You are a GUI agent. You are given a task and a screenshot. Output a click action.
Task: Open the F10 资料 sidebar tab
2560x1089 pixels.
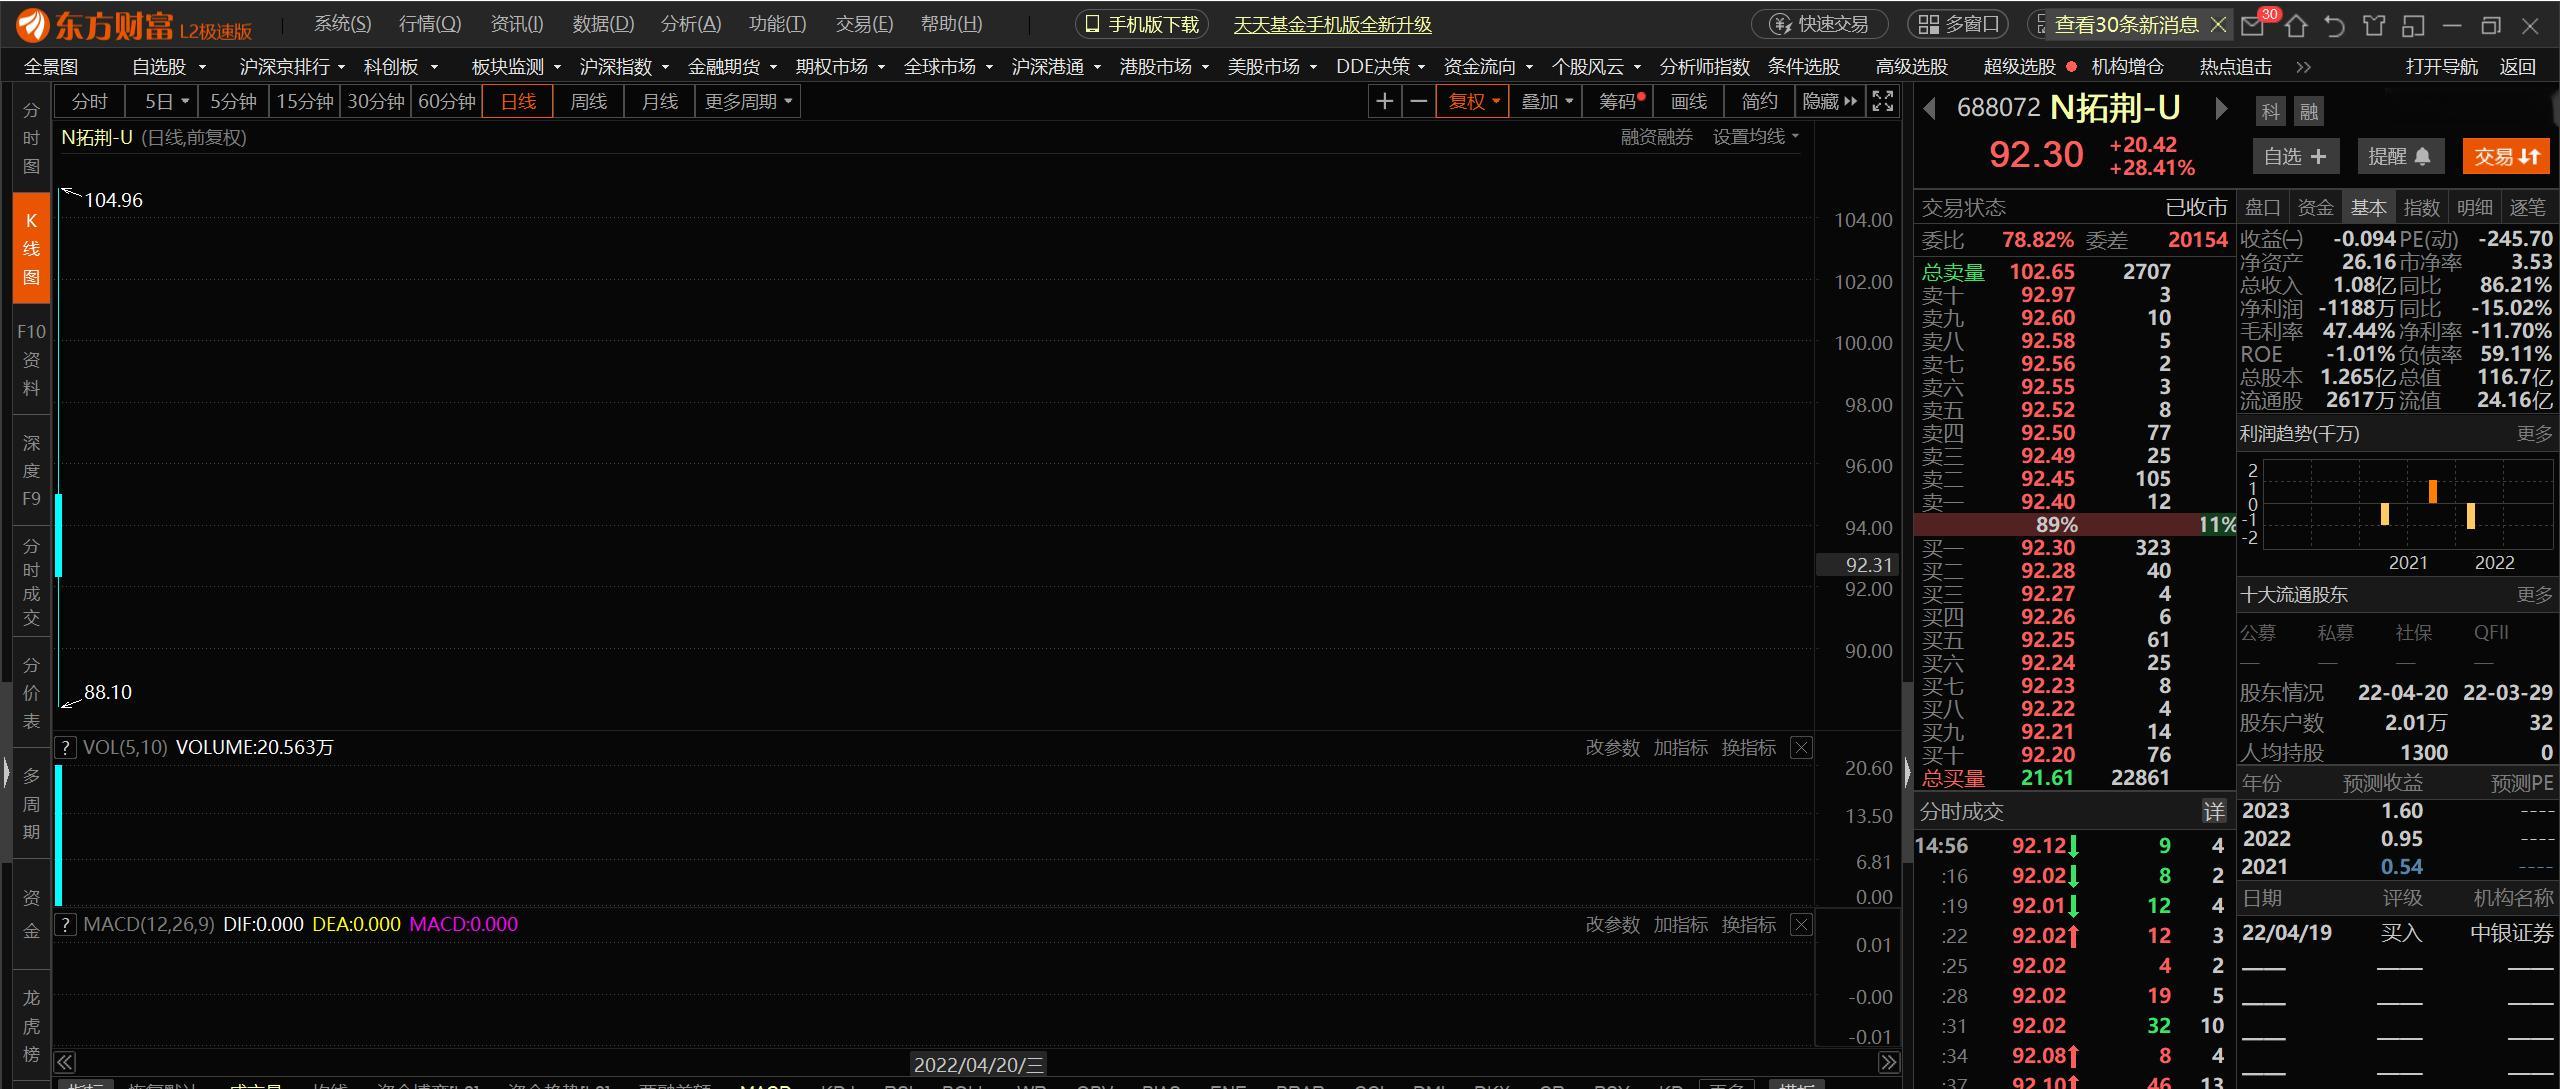(x=31, y=359)
